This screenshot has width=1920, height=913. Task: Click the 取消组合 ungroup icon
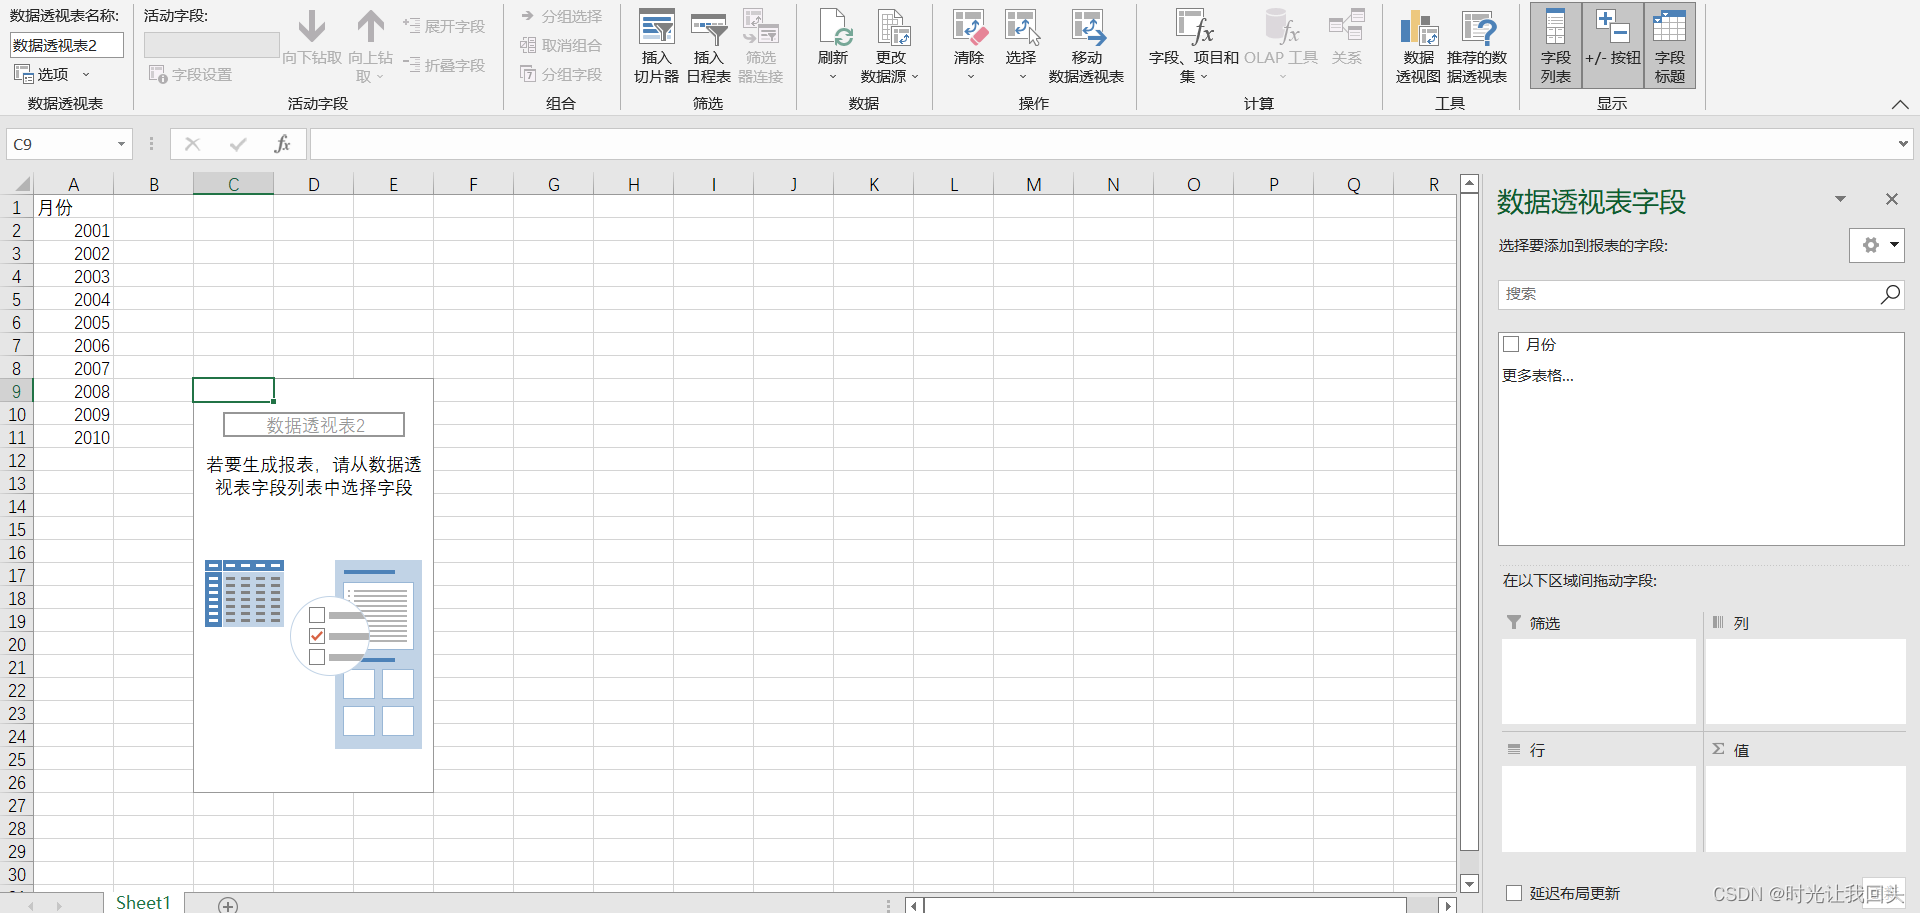[528, 45]
